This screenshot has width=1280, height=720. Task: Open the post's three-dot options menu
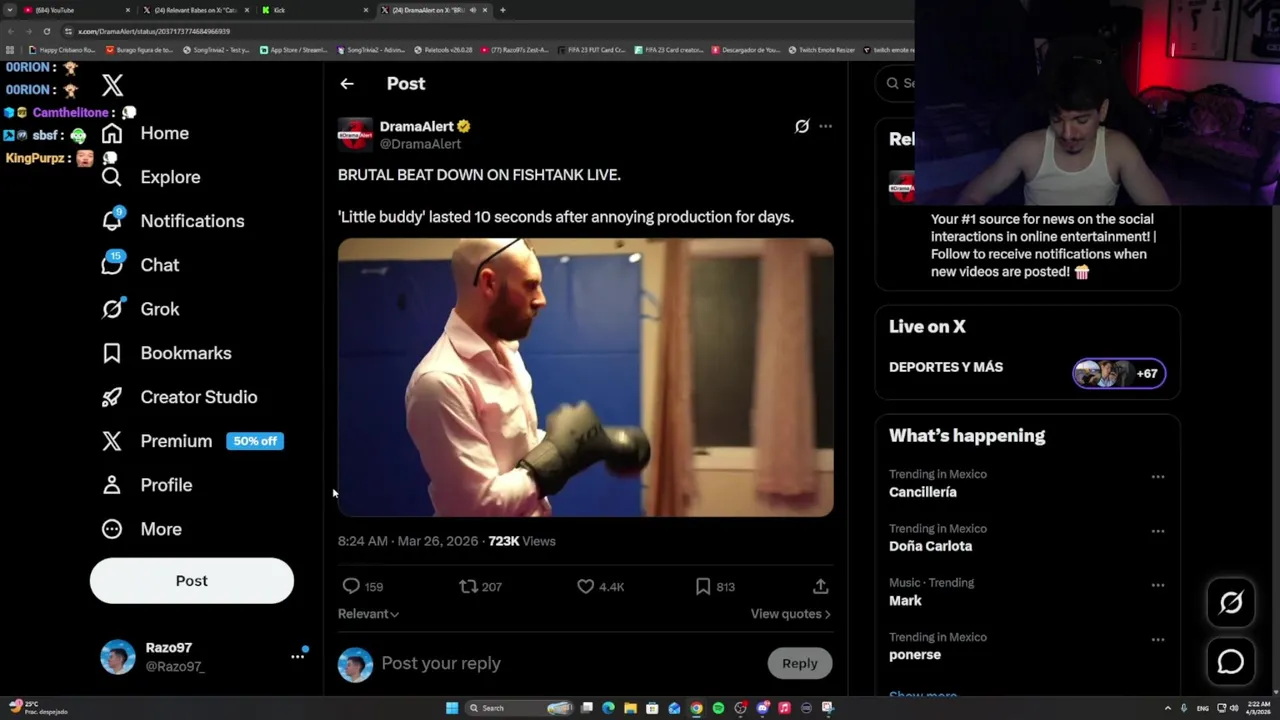click(x=825, y=126)
